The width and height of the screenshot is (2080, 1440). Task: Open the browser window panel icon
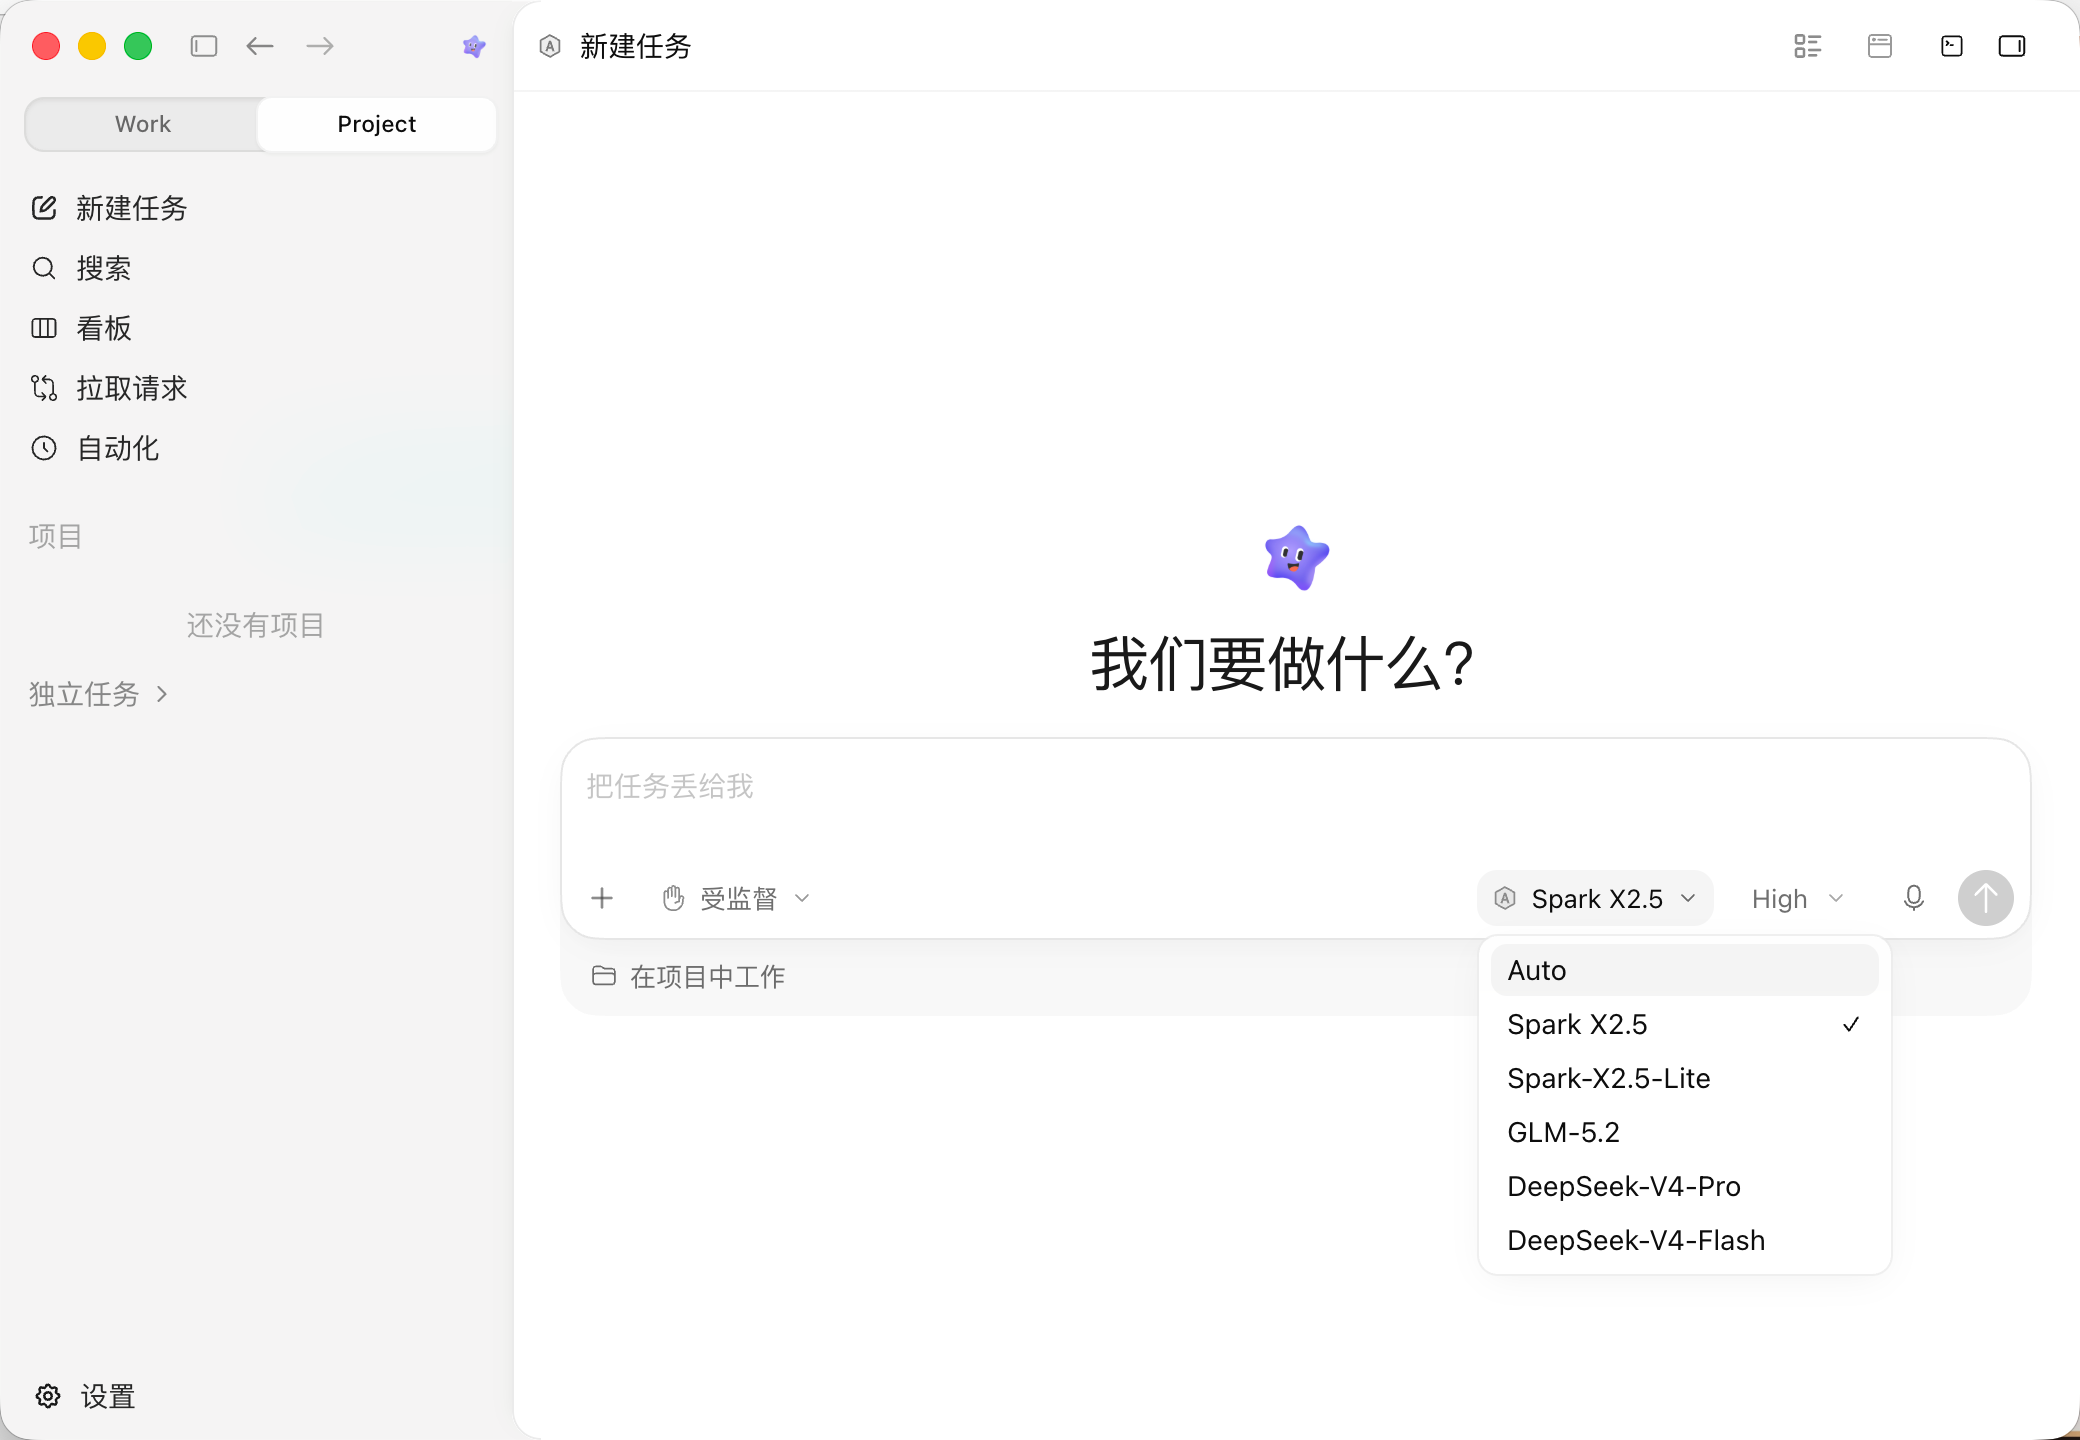[x=1880, y=46]
